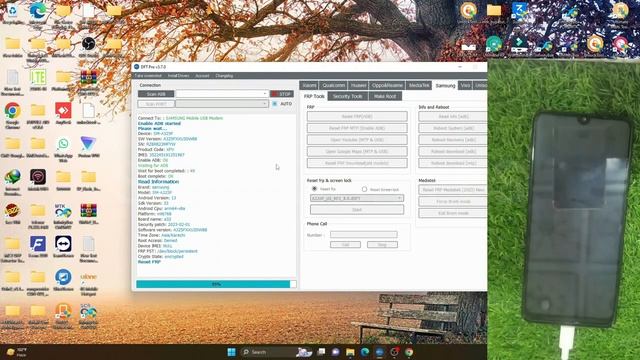Open Google Chrome from the taskbar
Image resolution: width=640 pixels, height=360 pixels.
(x=409, y=352)
